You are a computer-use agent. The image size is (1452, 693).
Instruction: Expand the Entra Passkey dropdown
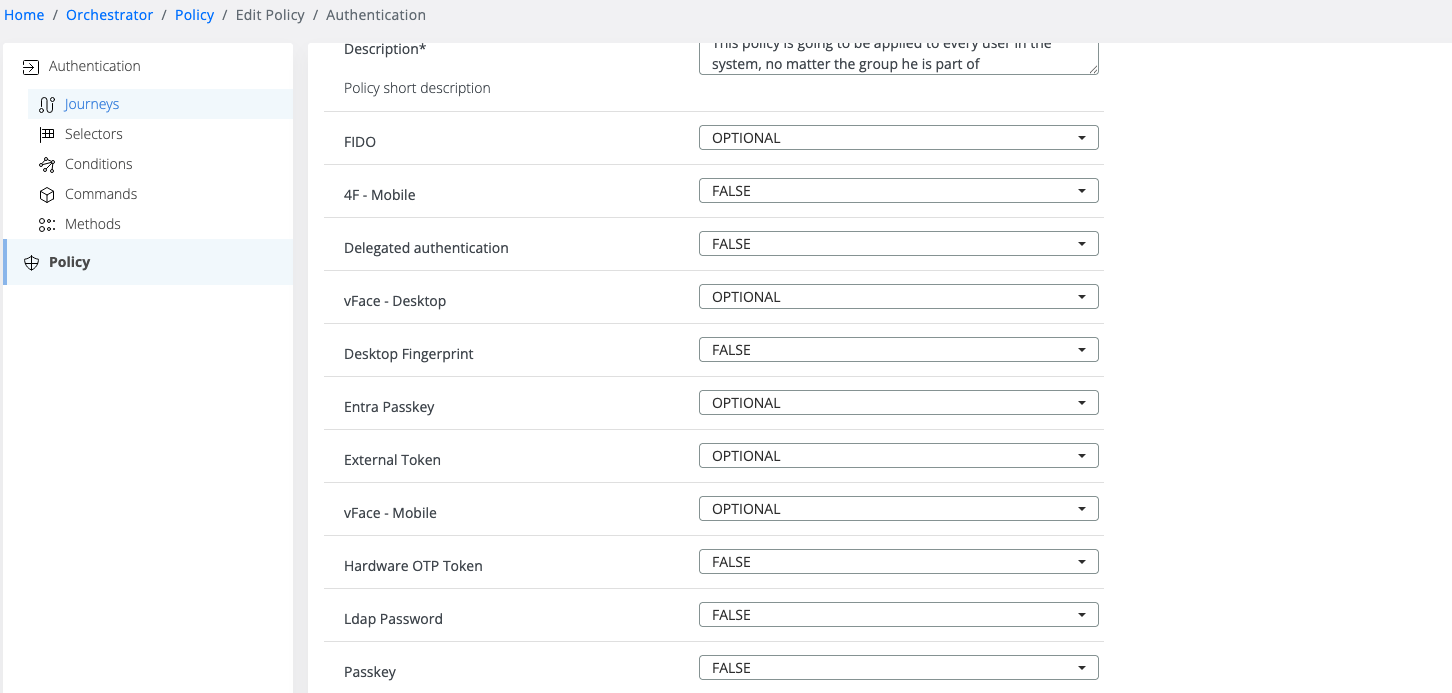coord(898,403)
